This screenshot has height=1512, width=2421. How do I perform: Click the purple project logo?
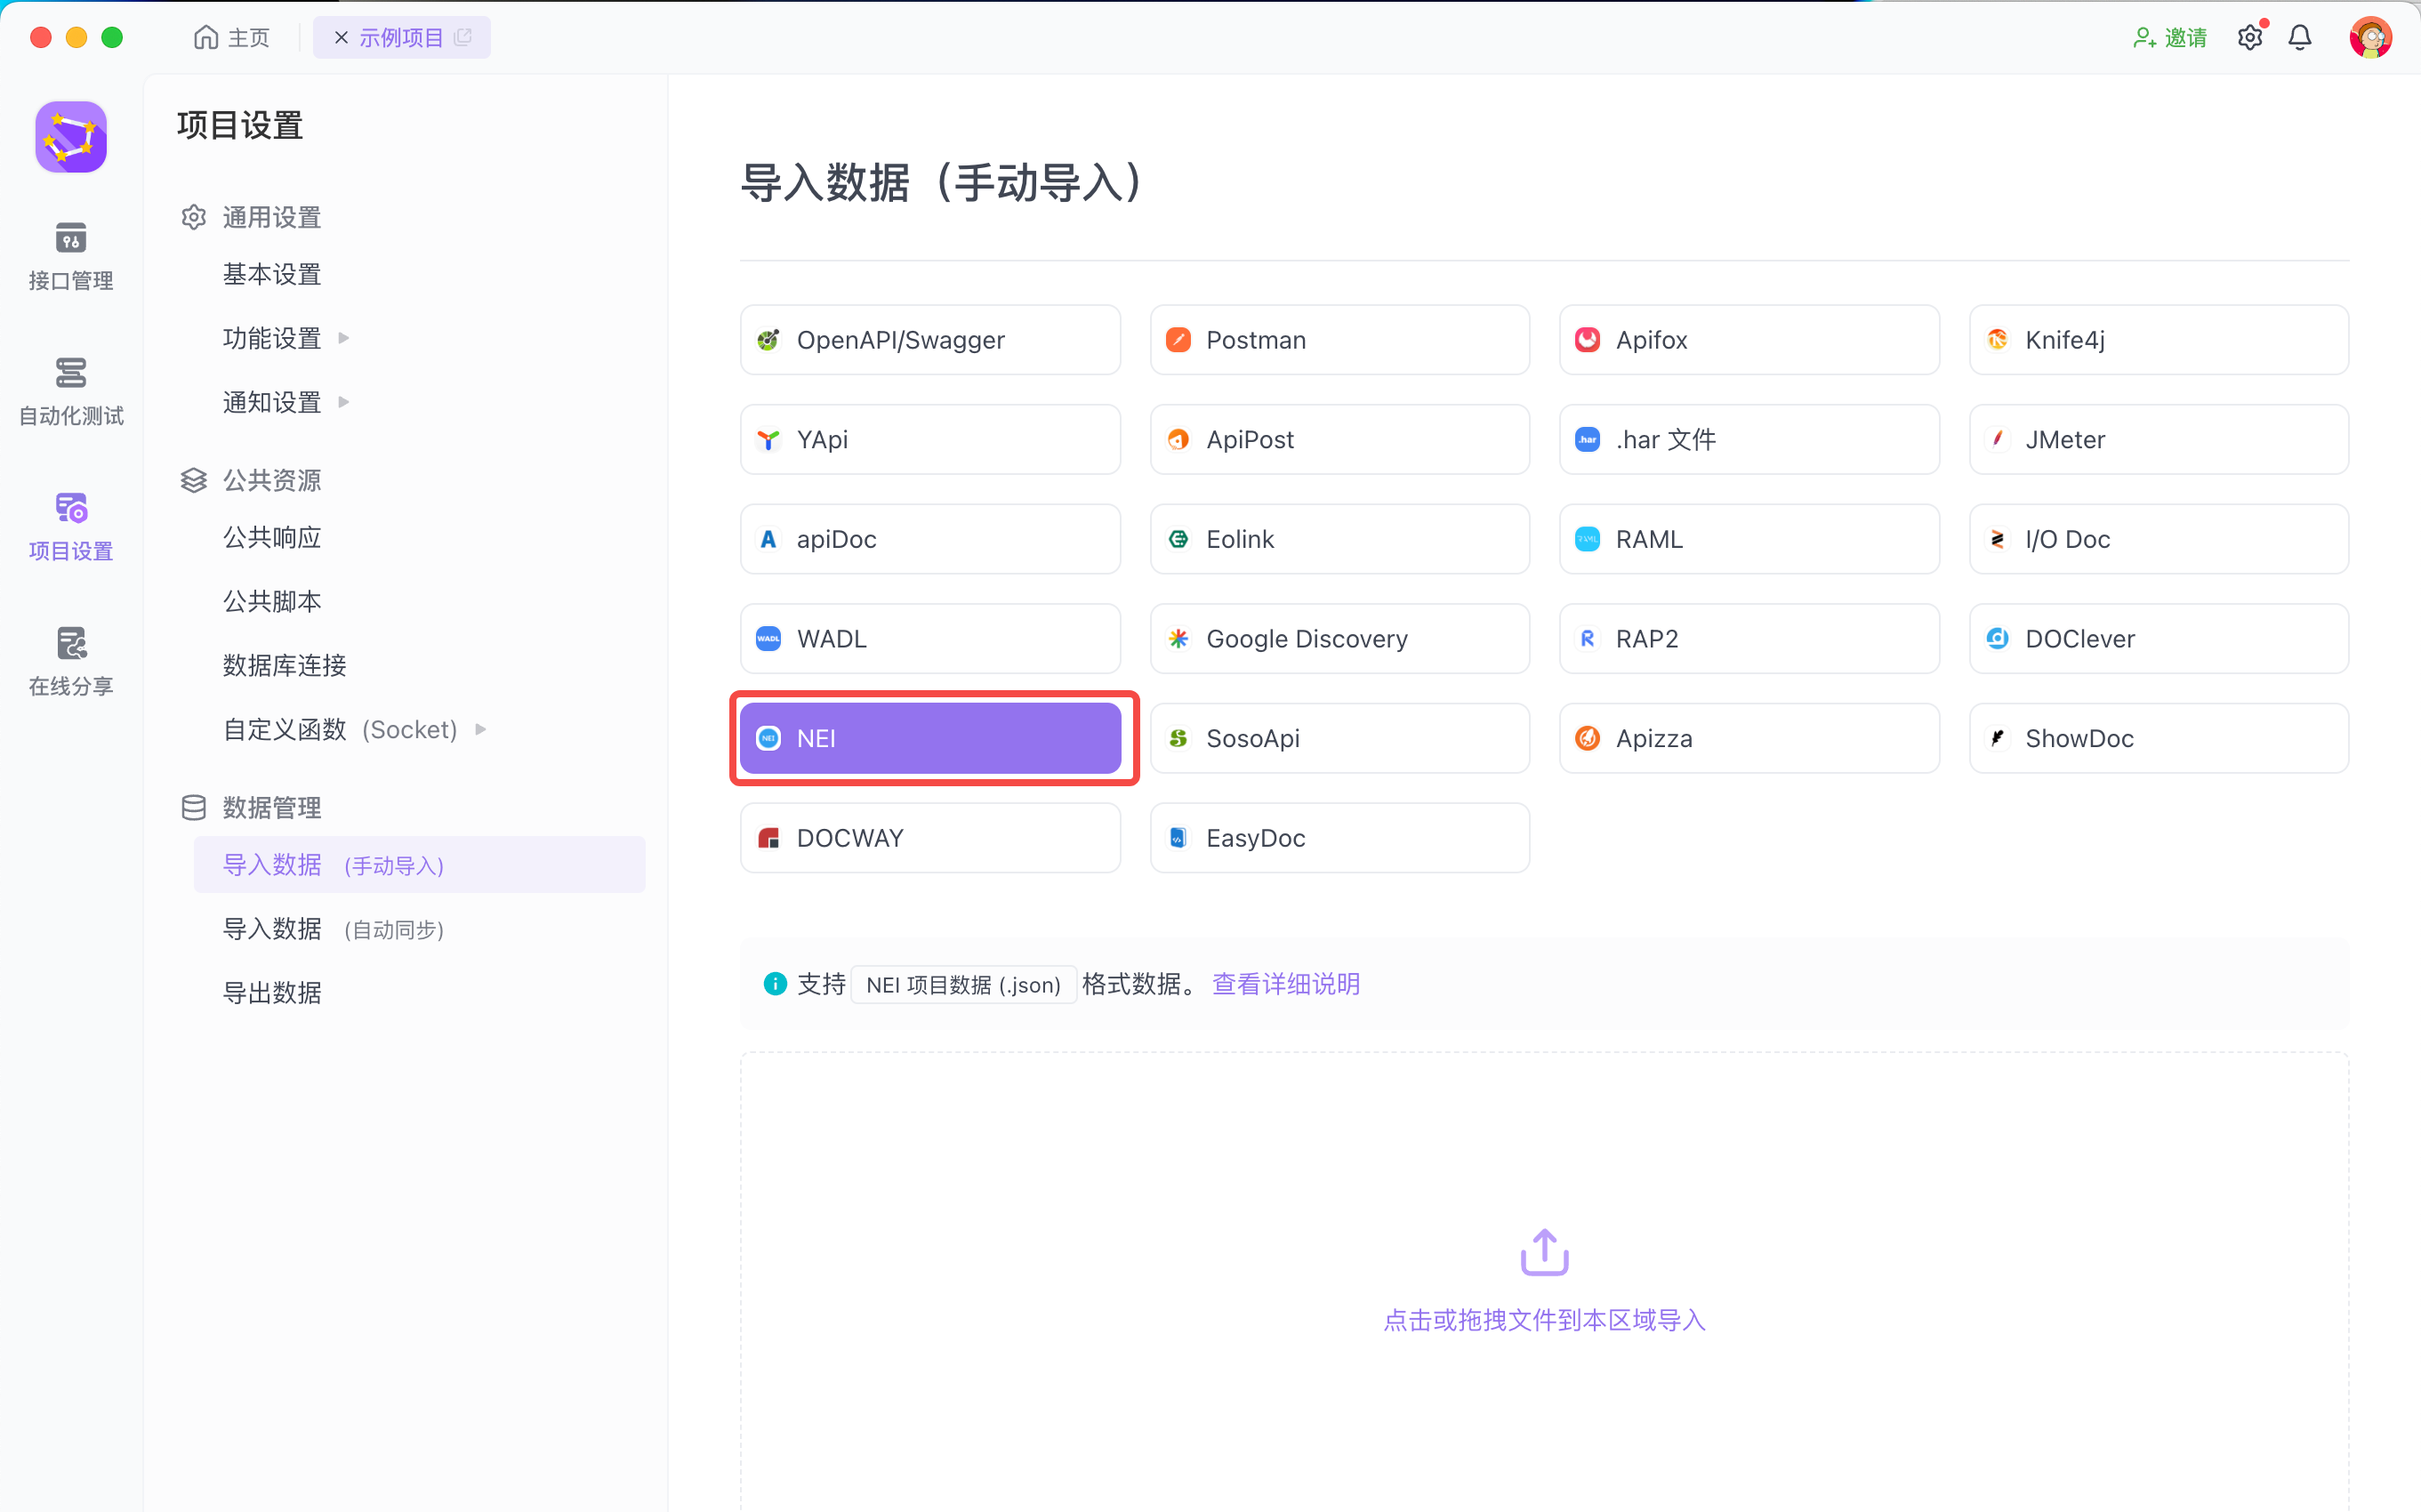[x=70, y=137]
